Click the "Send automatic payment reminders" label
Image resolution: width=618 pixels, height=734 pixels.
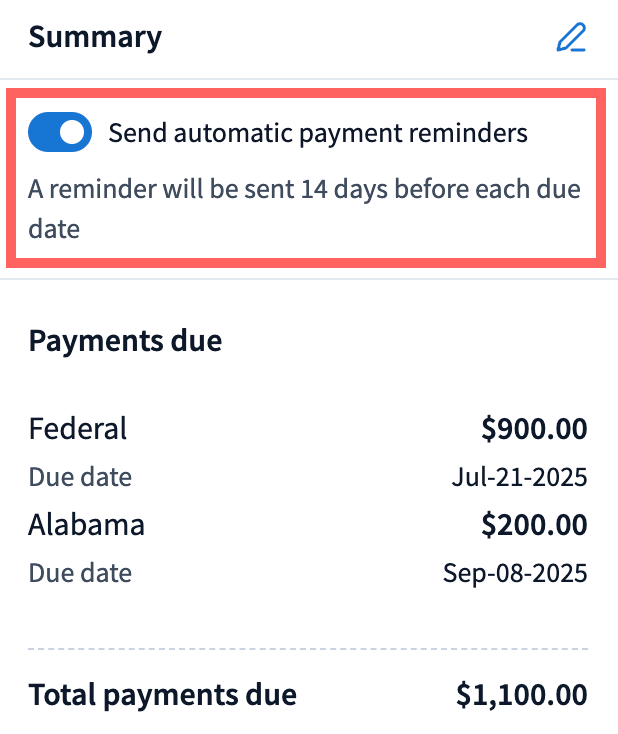coord(318,133)
